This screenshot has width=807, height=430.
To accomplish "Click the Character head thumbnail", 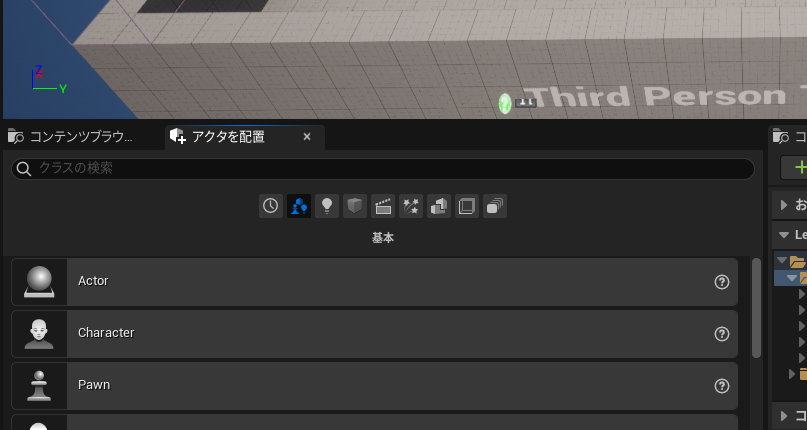I will tap(39, 334).
